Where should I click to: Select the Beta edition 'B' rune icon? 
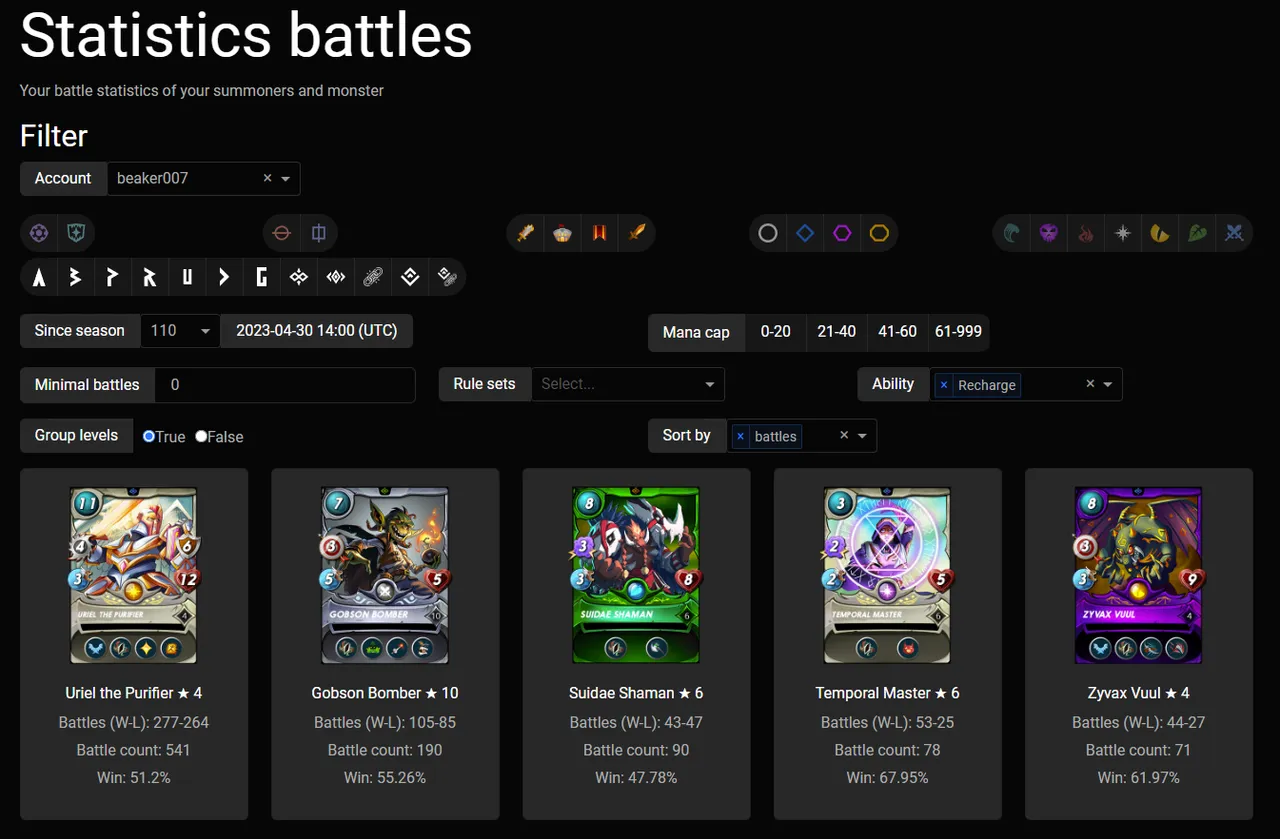click(x=76, y=278)
